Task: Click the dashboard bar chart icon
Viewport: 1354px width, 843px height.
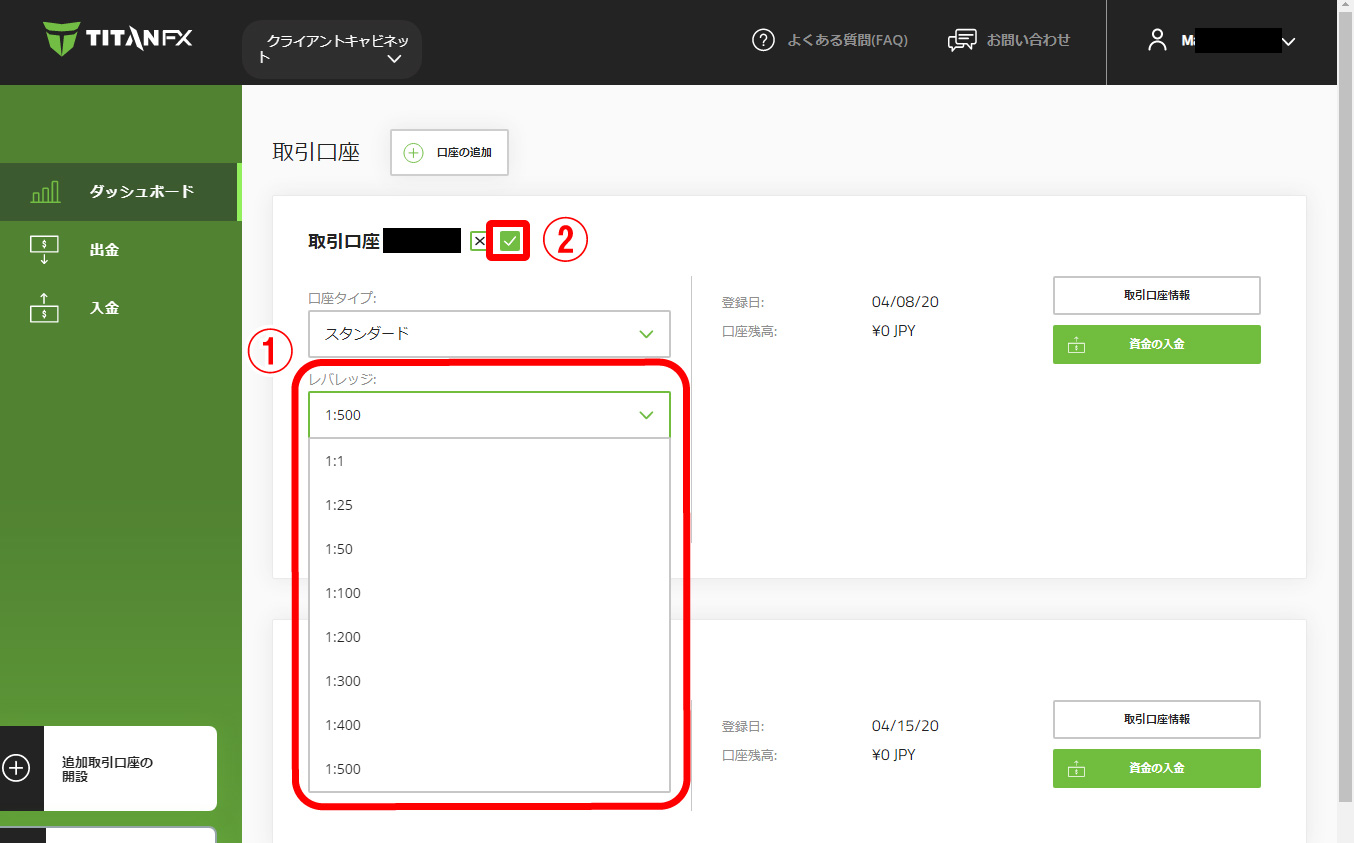Action: [45, 192]
